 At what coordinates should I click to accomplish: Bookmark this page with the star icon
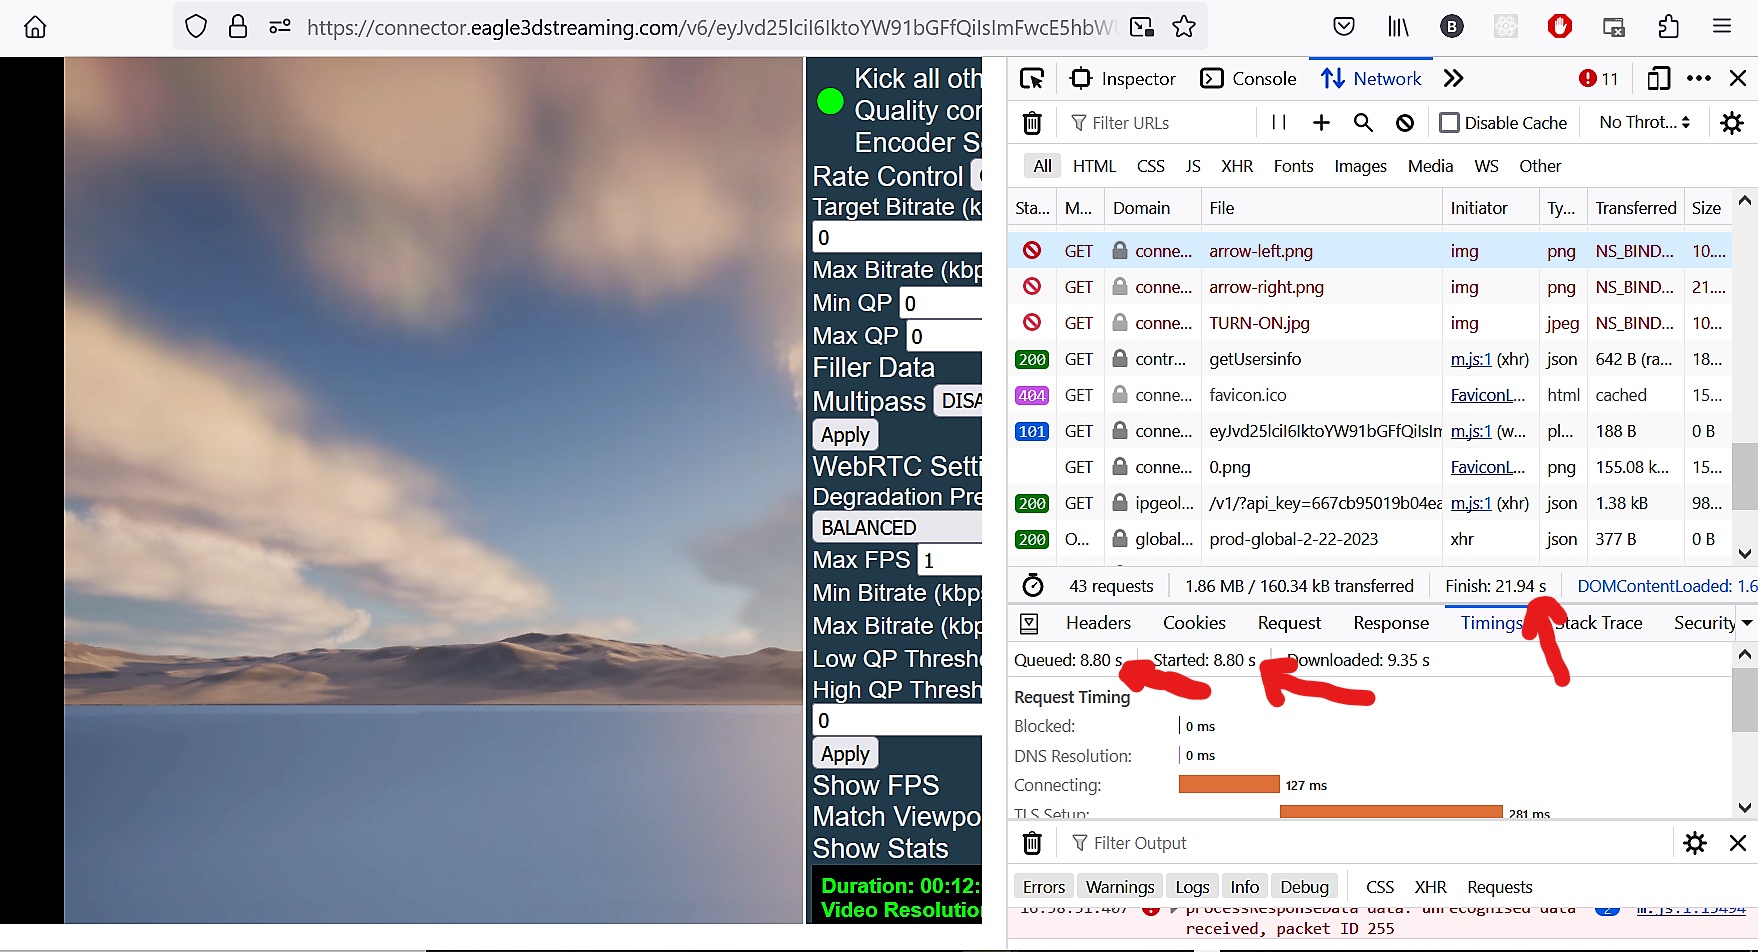[1184, 27]
